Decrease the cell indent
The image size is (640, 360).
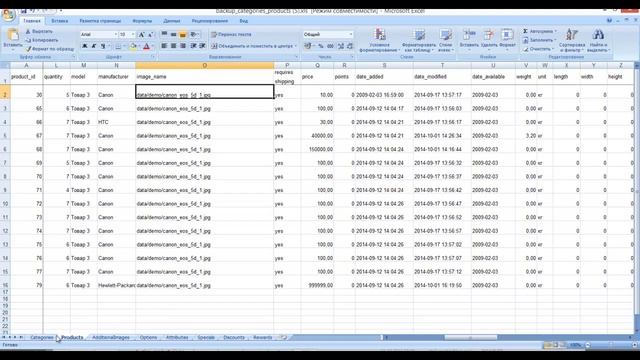pyautogui.click(x=193, y=46)
